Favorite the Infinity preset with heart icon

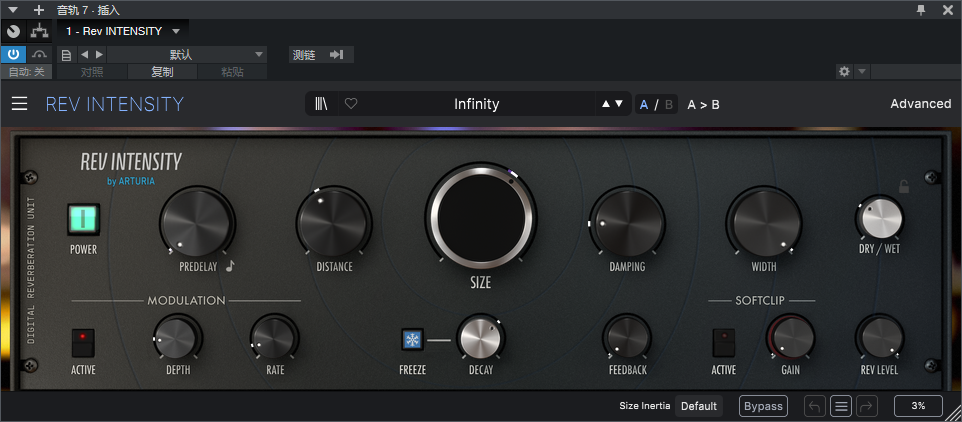click(x=351, y=104)
